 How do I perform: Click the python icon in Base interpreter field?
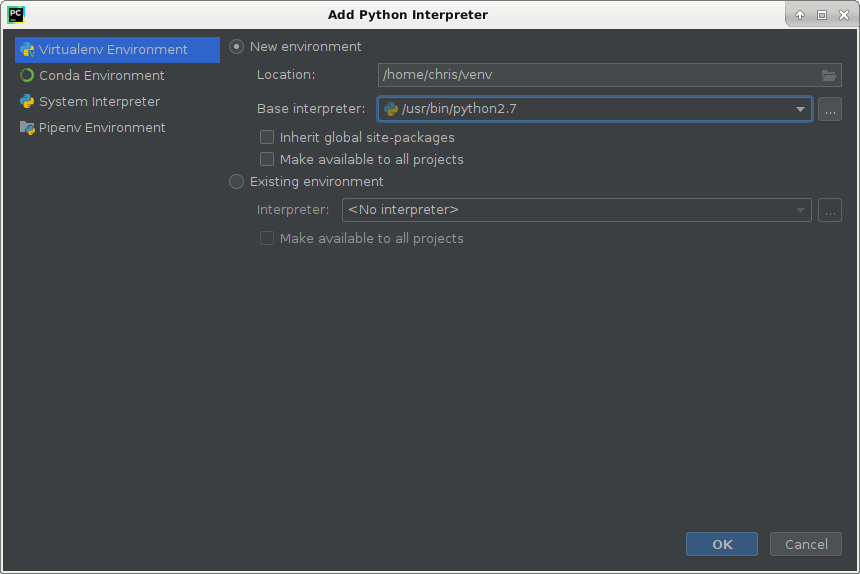pyautogui.click(x=391, y=109)
